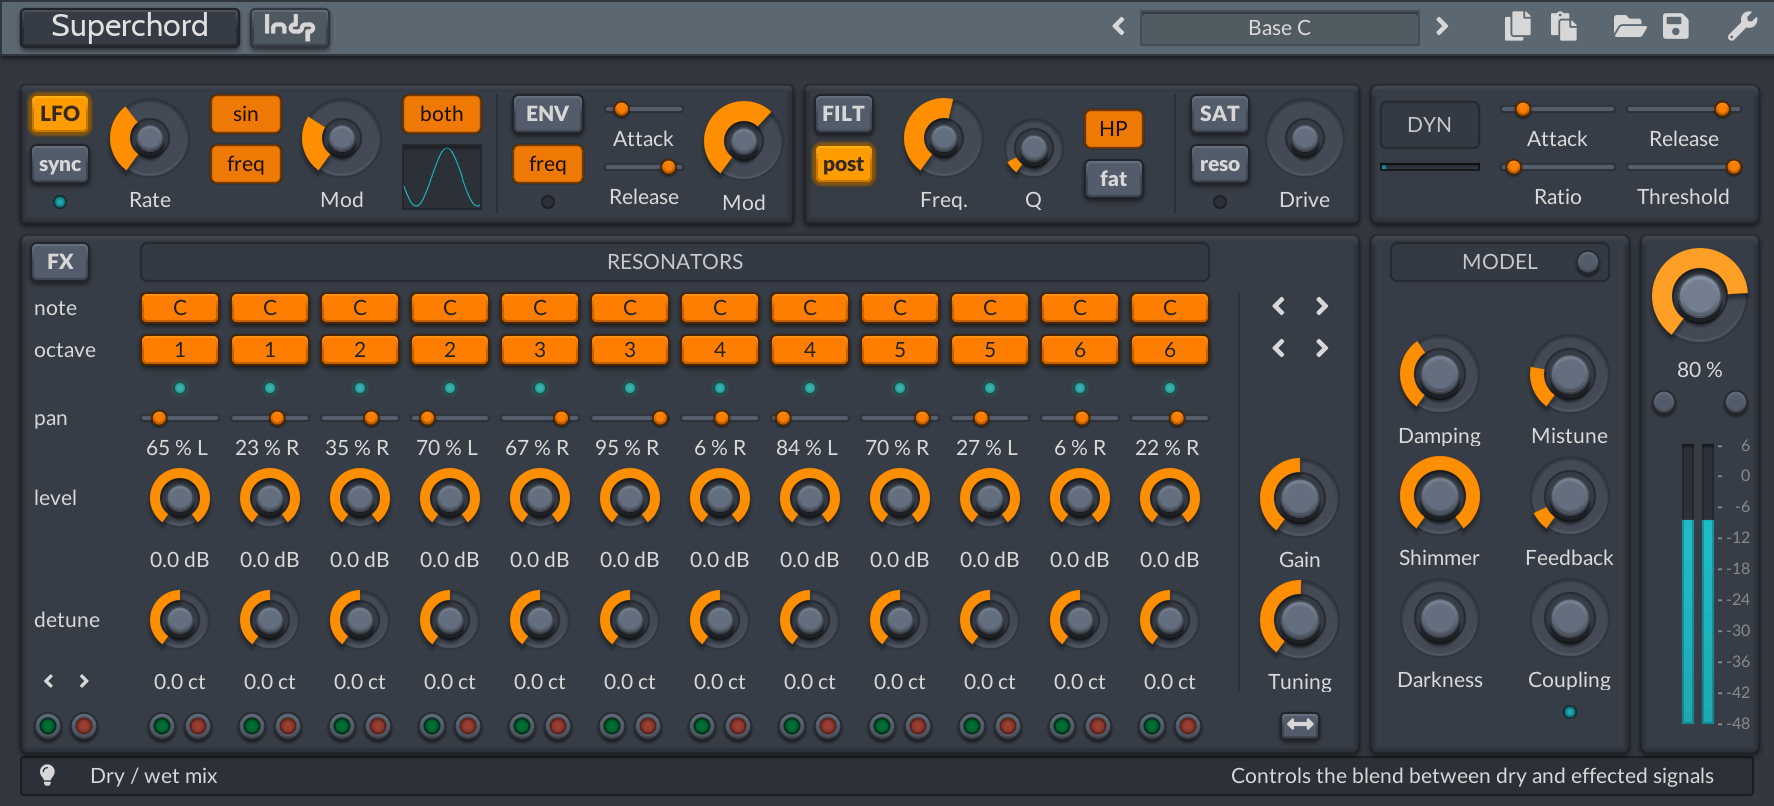
Task: Shift resonator octaves right arrow
Action: pyautogui.click(x=1322, y=348)
